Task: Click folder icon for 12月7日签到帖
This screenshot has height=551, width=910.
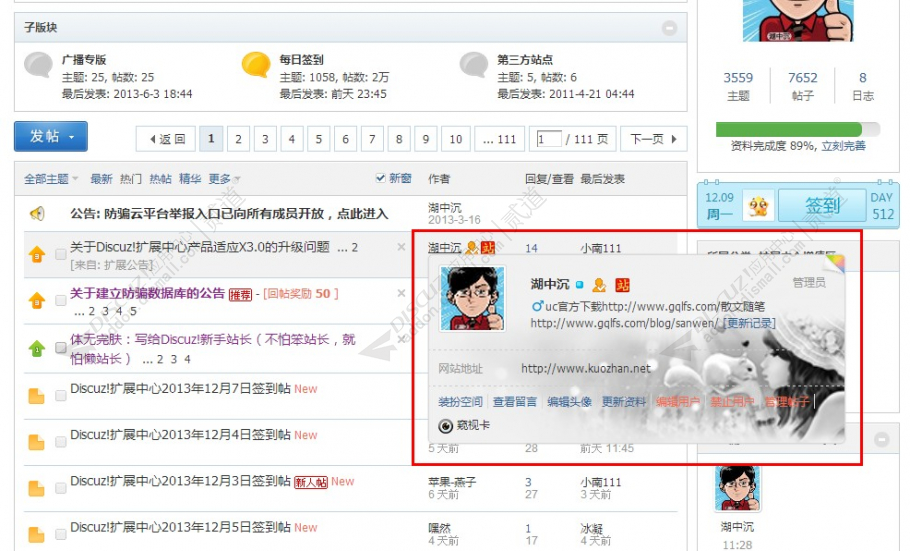Action: coord(37,396)
